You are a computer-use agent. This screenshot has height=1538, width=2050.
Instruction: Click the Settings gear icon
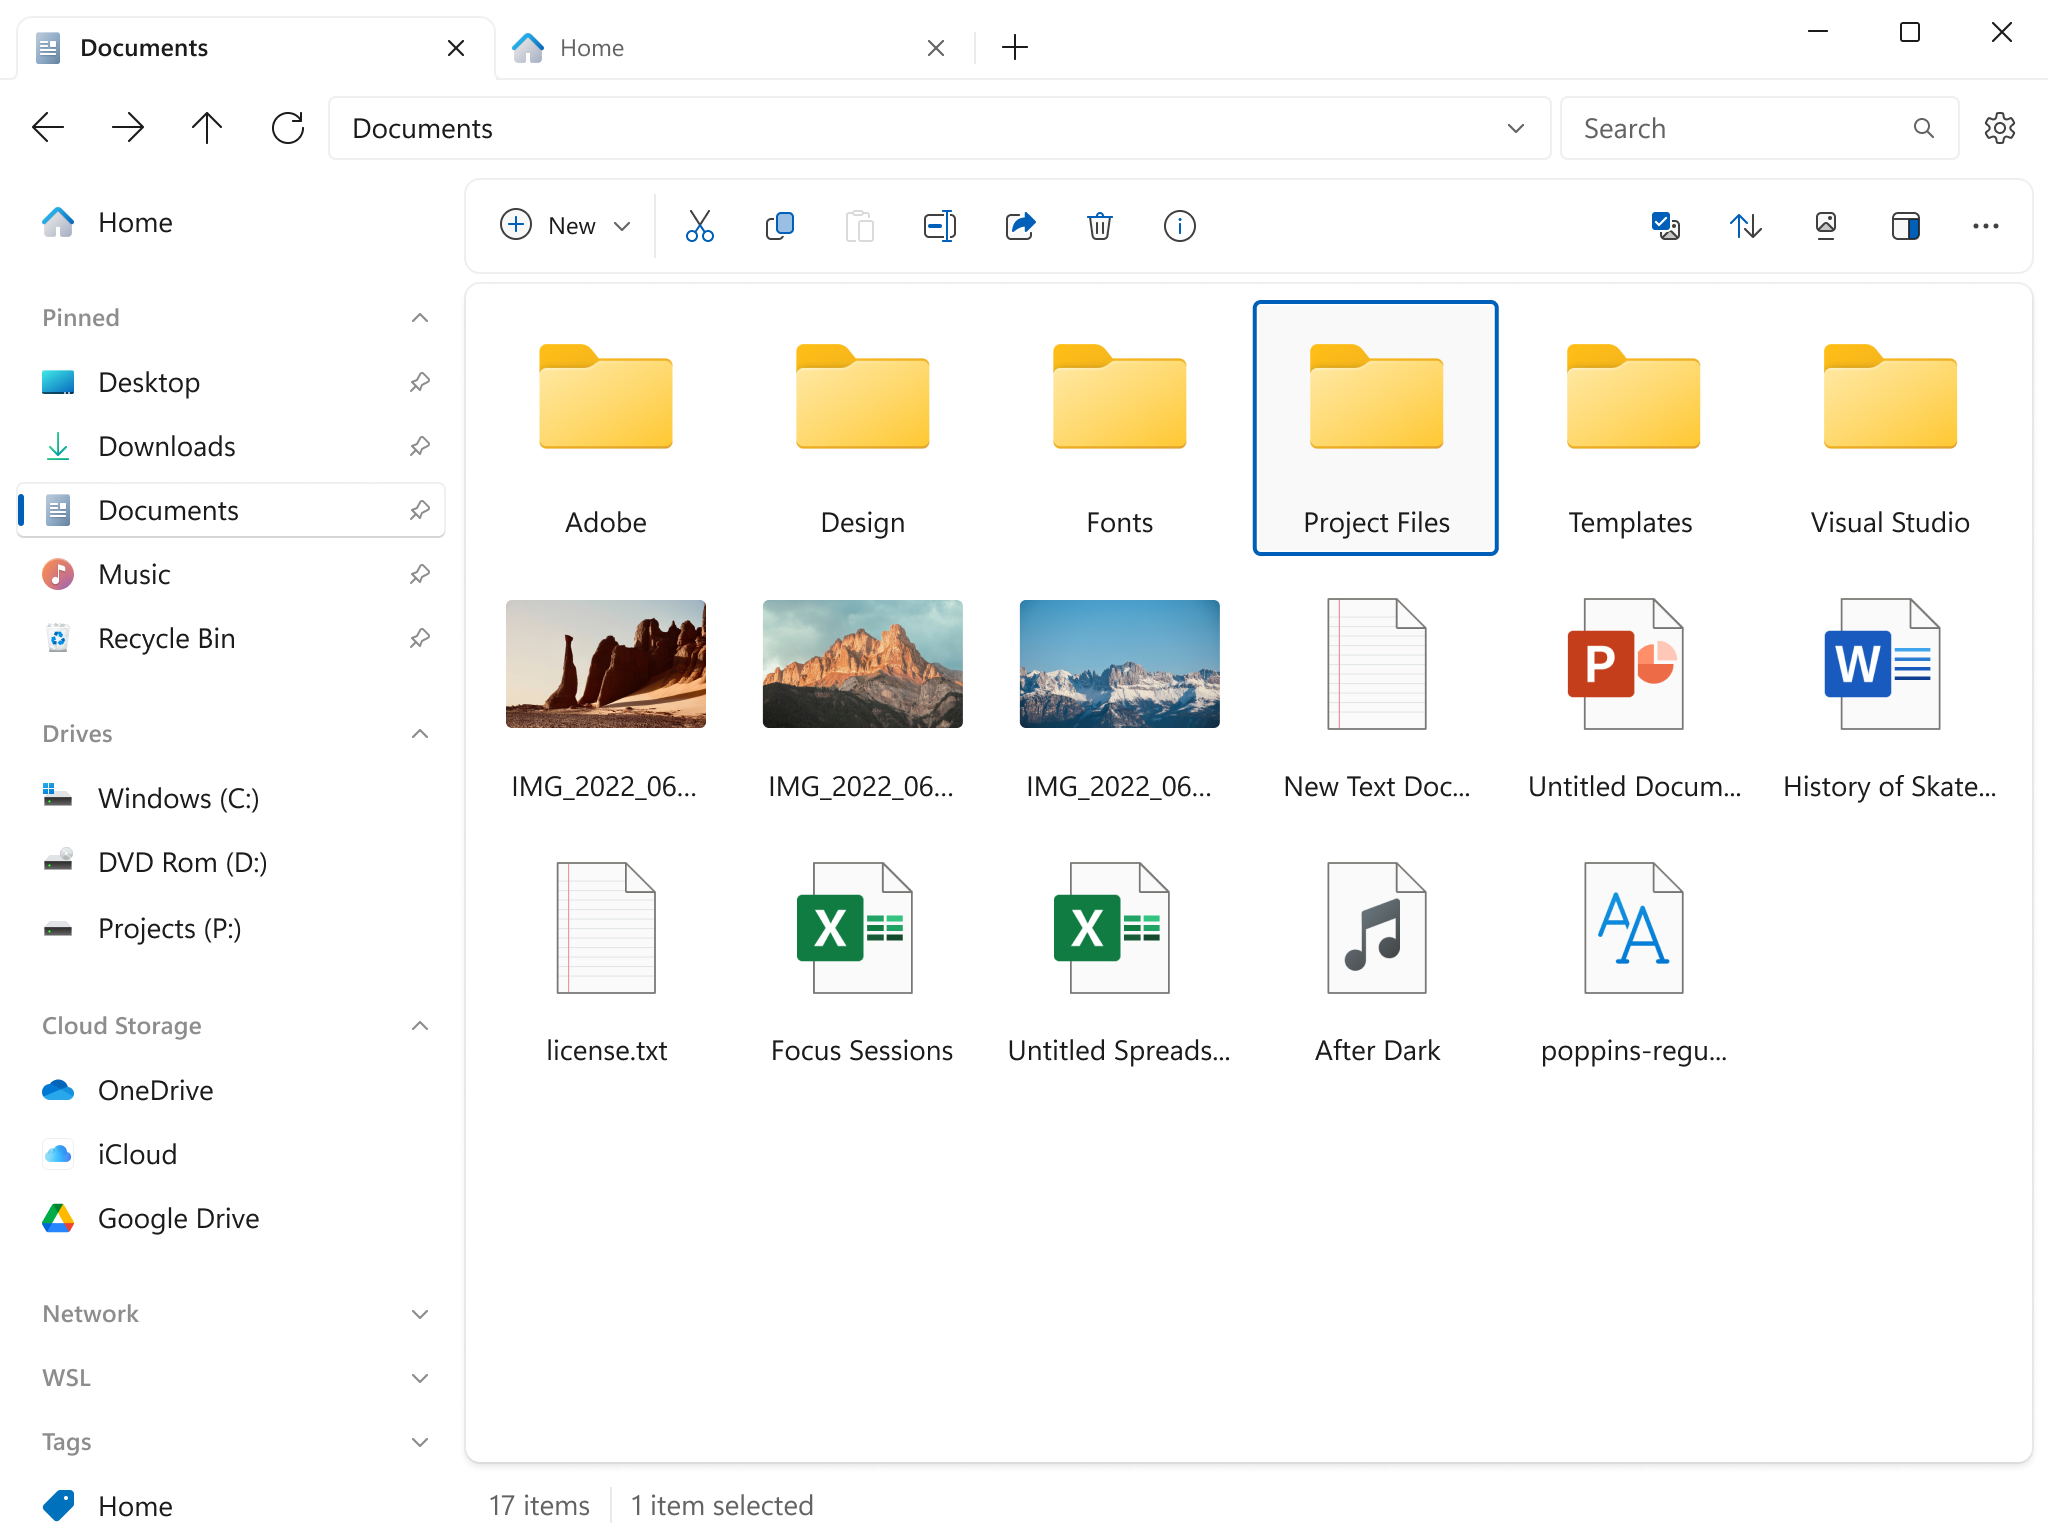2000,129
